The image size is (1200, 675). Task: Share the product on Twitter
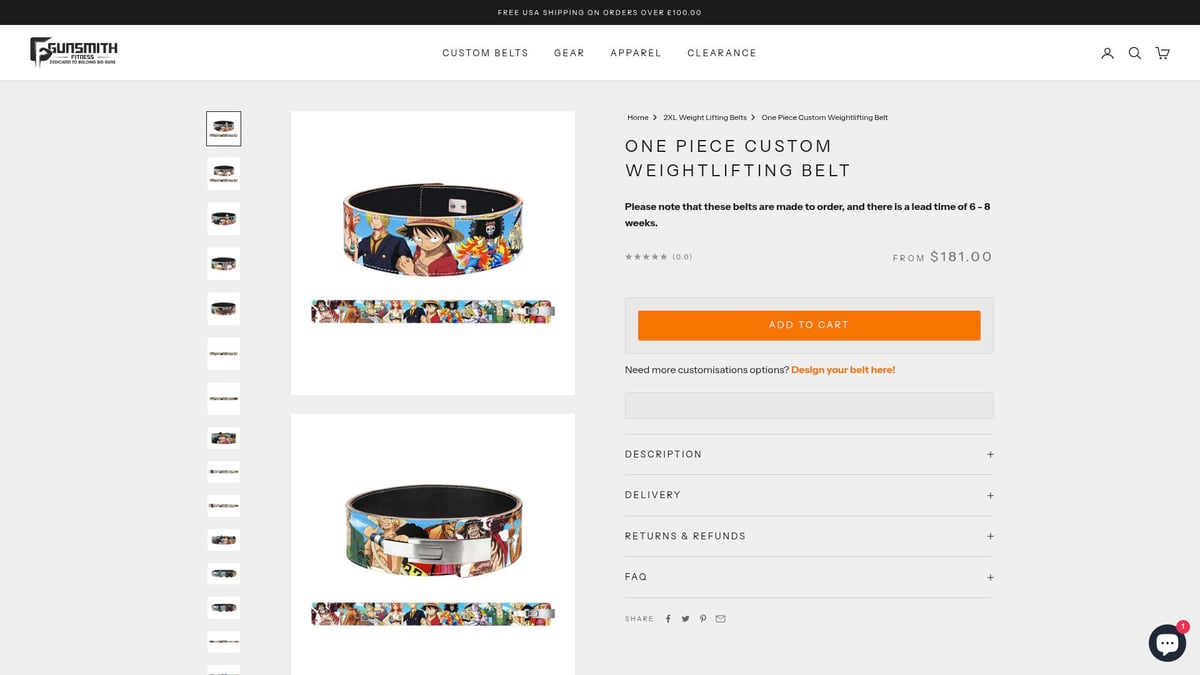[x=685, y=618]
